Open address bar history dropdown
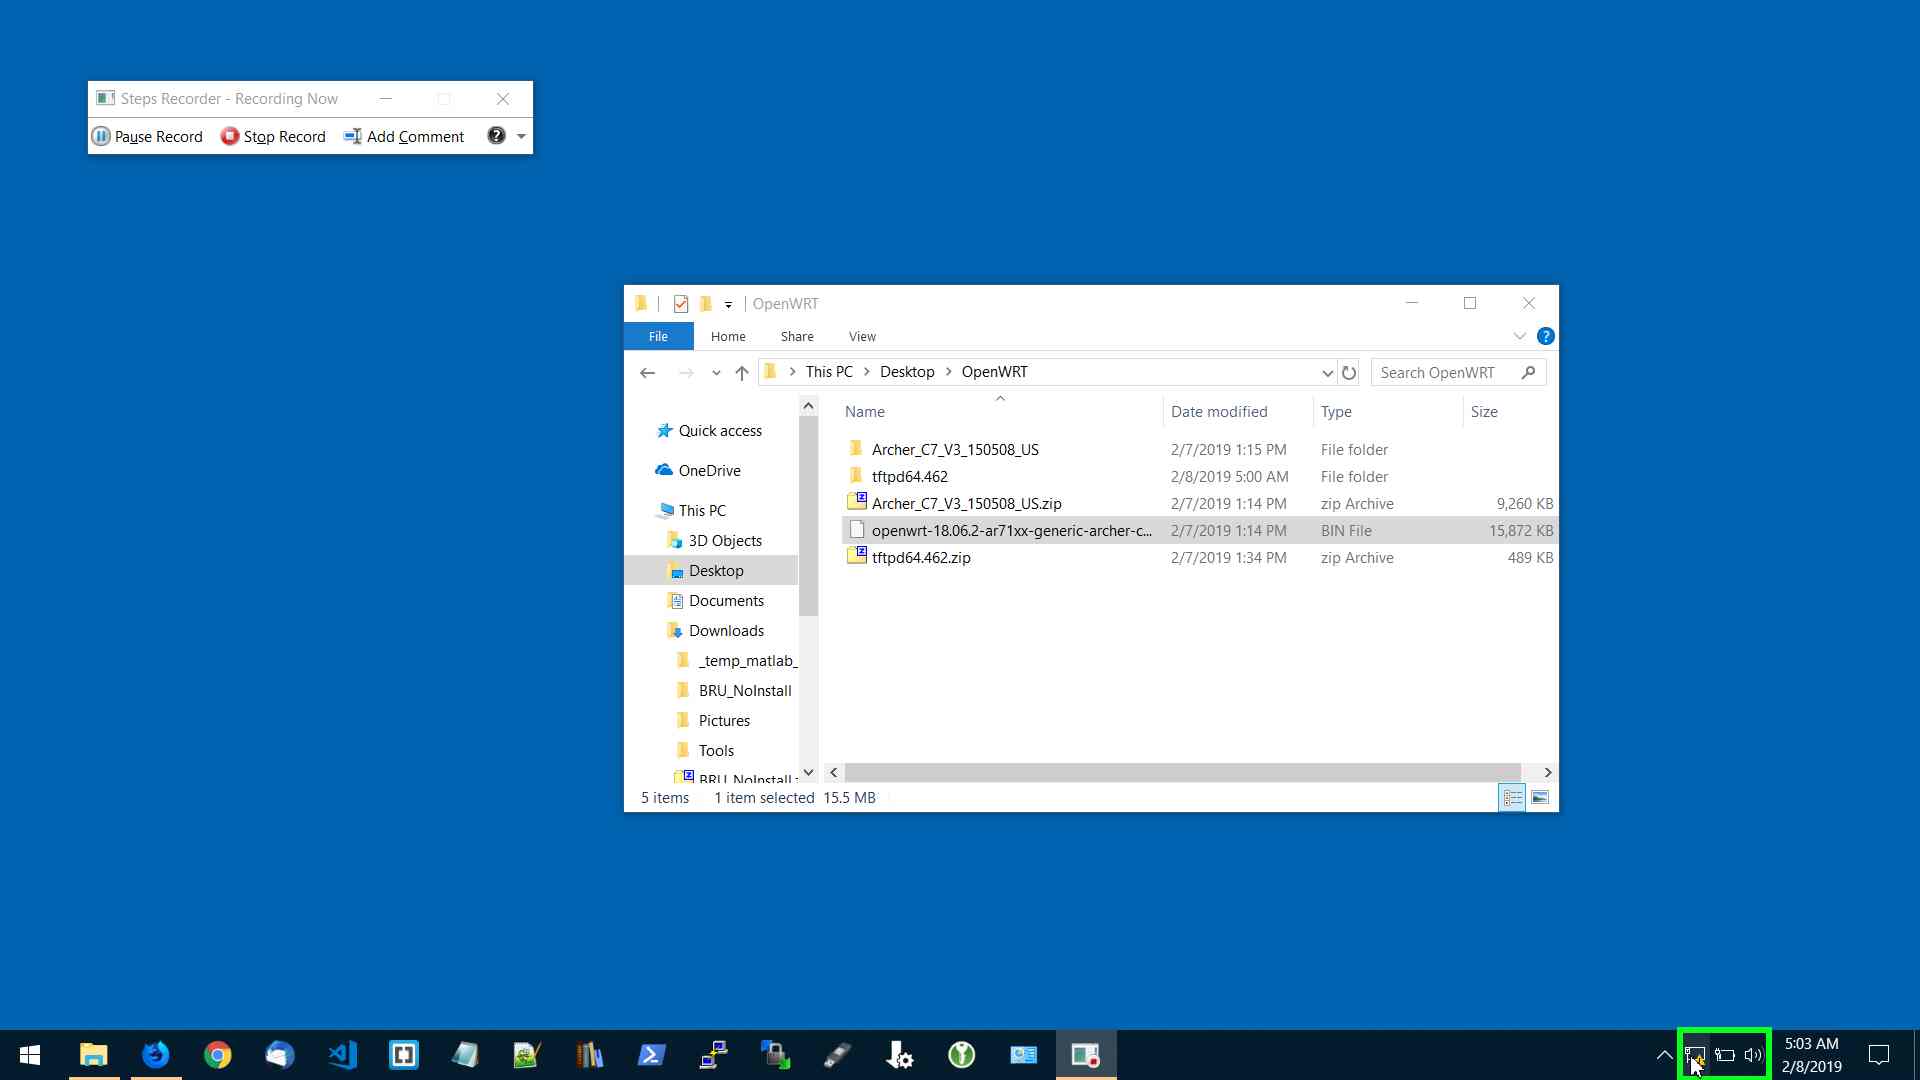This screenshot has height=1080, width=1920. pos(1327,373)
